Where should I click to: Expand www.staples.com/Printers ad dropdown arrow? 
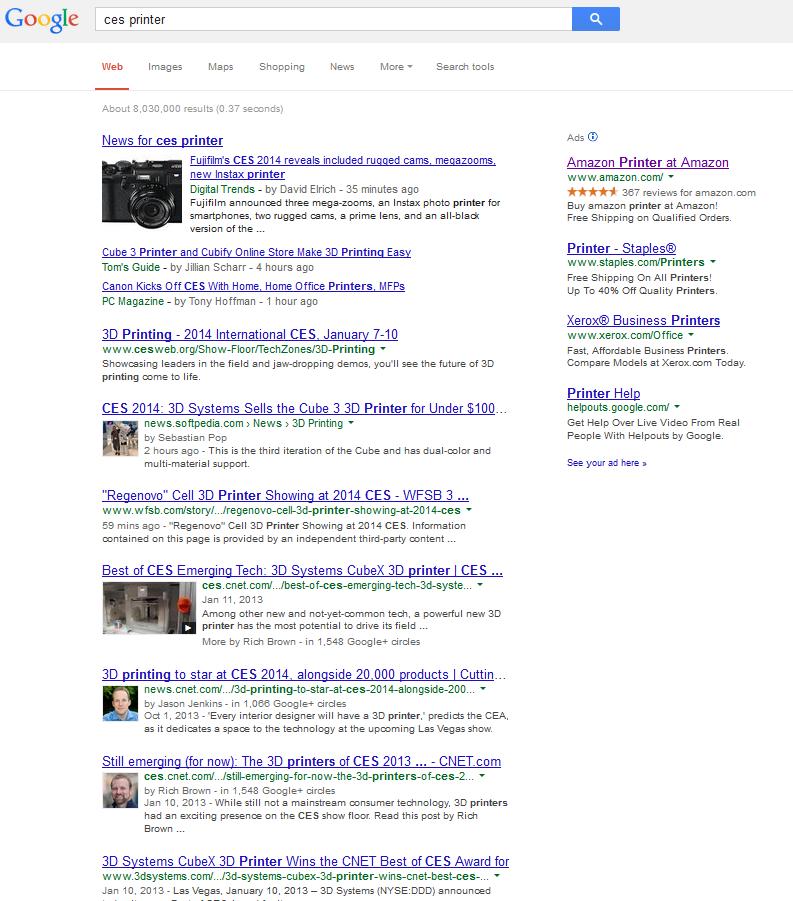click(x=713, y=261)
